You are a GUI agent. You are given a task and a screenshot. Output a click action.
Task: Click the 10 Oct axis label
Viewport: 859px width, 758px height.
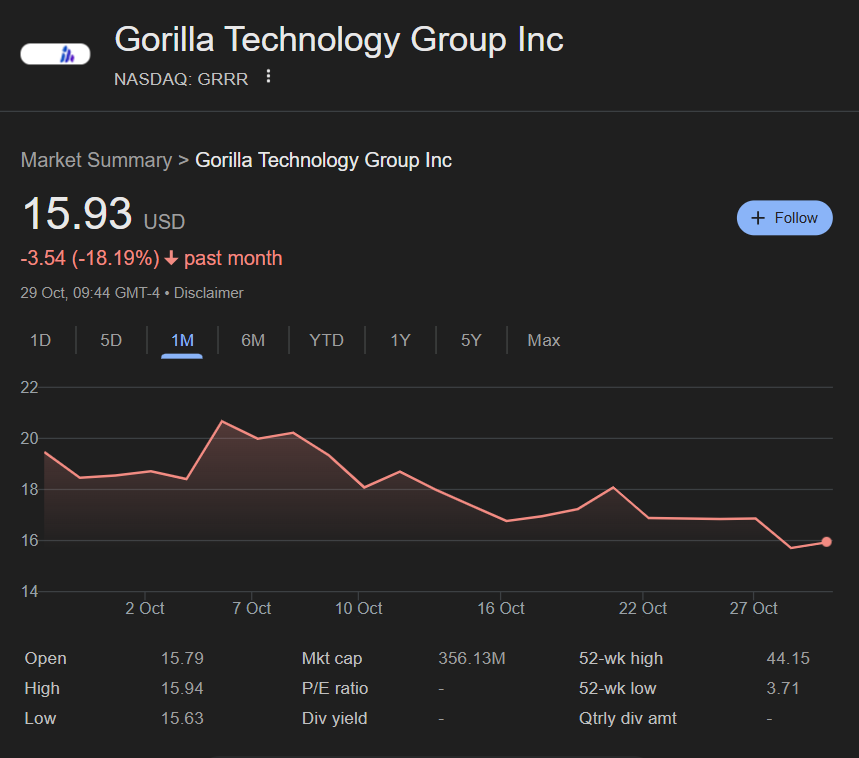pyautogui.click(x=358, y=608)
